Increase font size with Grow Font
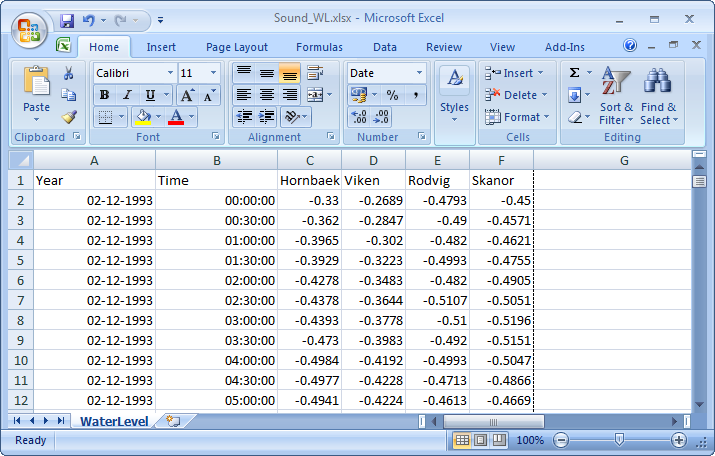The height and width of the screenshot is (456, 715). tap(187, 95)
